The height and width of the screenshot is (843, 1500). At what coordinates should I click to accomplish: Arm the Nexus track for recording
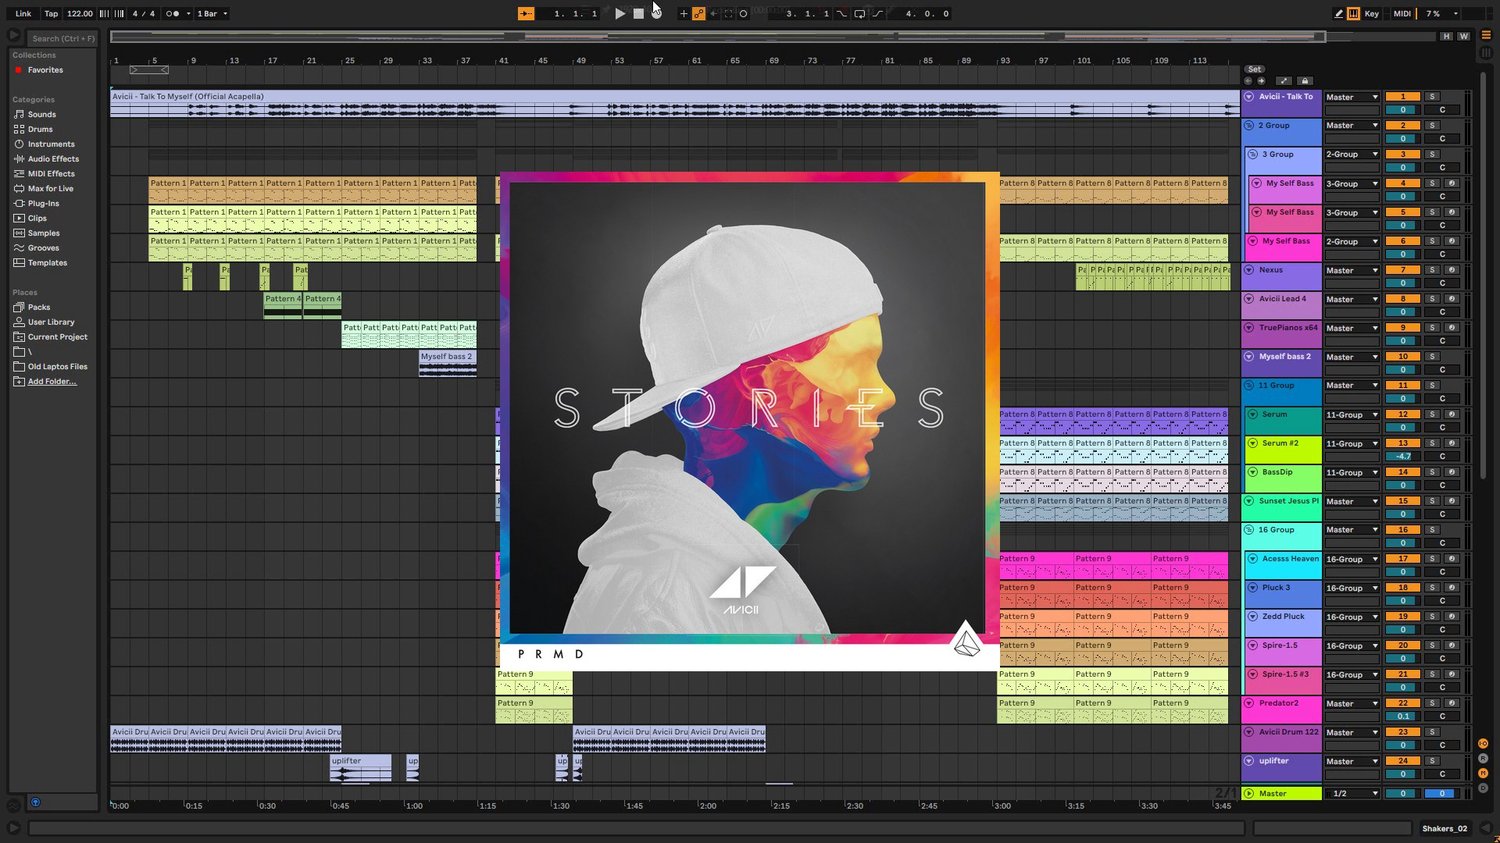click(x=1451, y=270)
